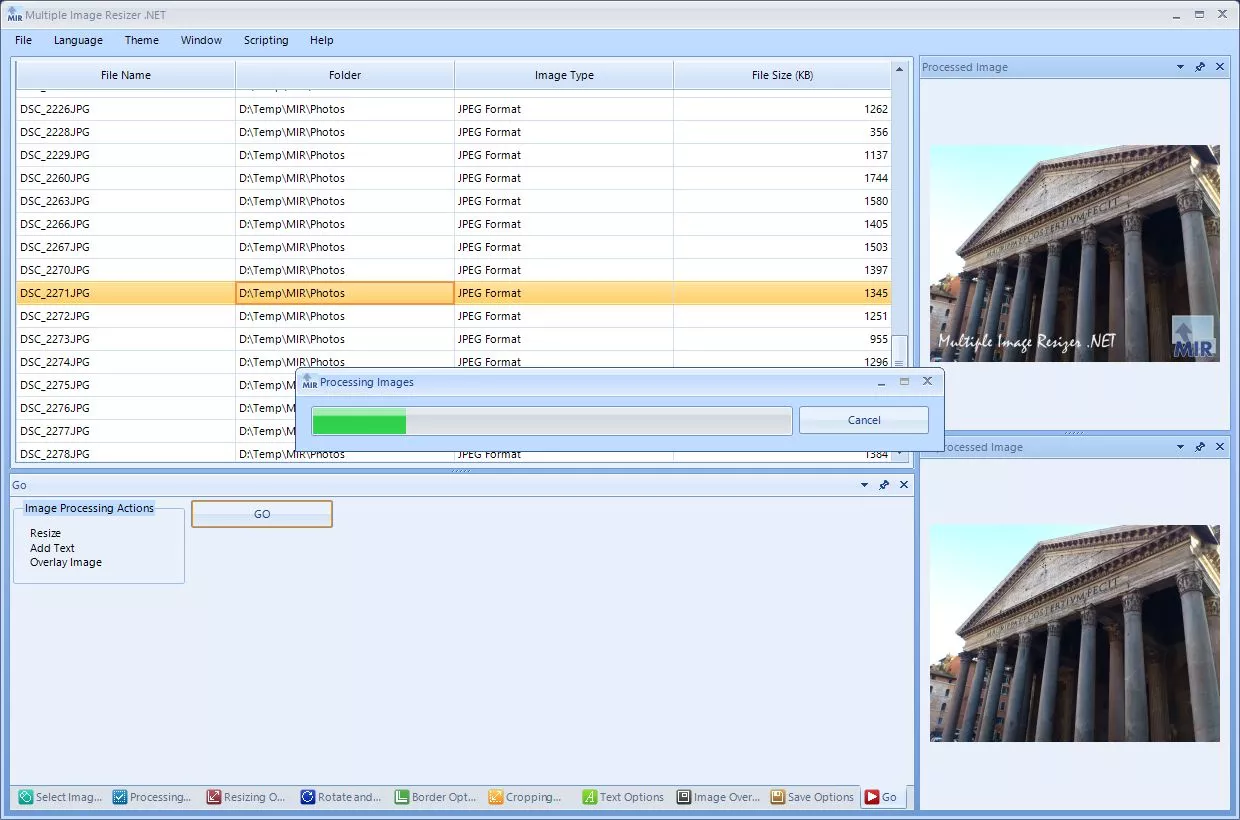Open the Text Options tab
Image resolution: width=1240 pixels, height=820 pixels.
[623, 797]
